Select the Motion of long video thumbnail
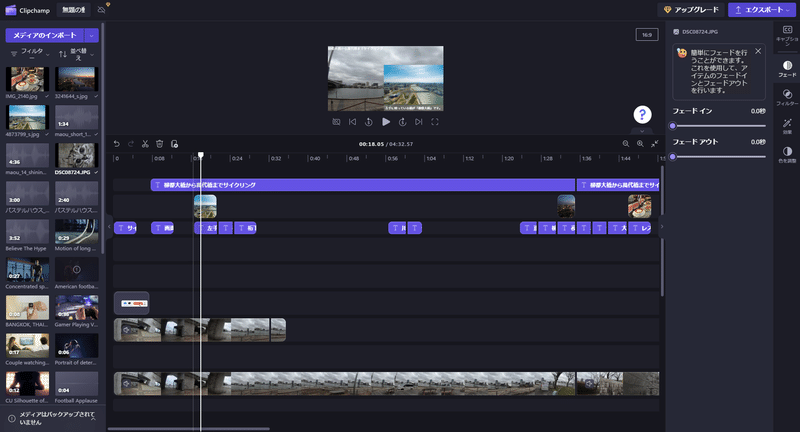This screenshot has height=432, width=800. click(x=77, y=232)
